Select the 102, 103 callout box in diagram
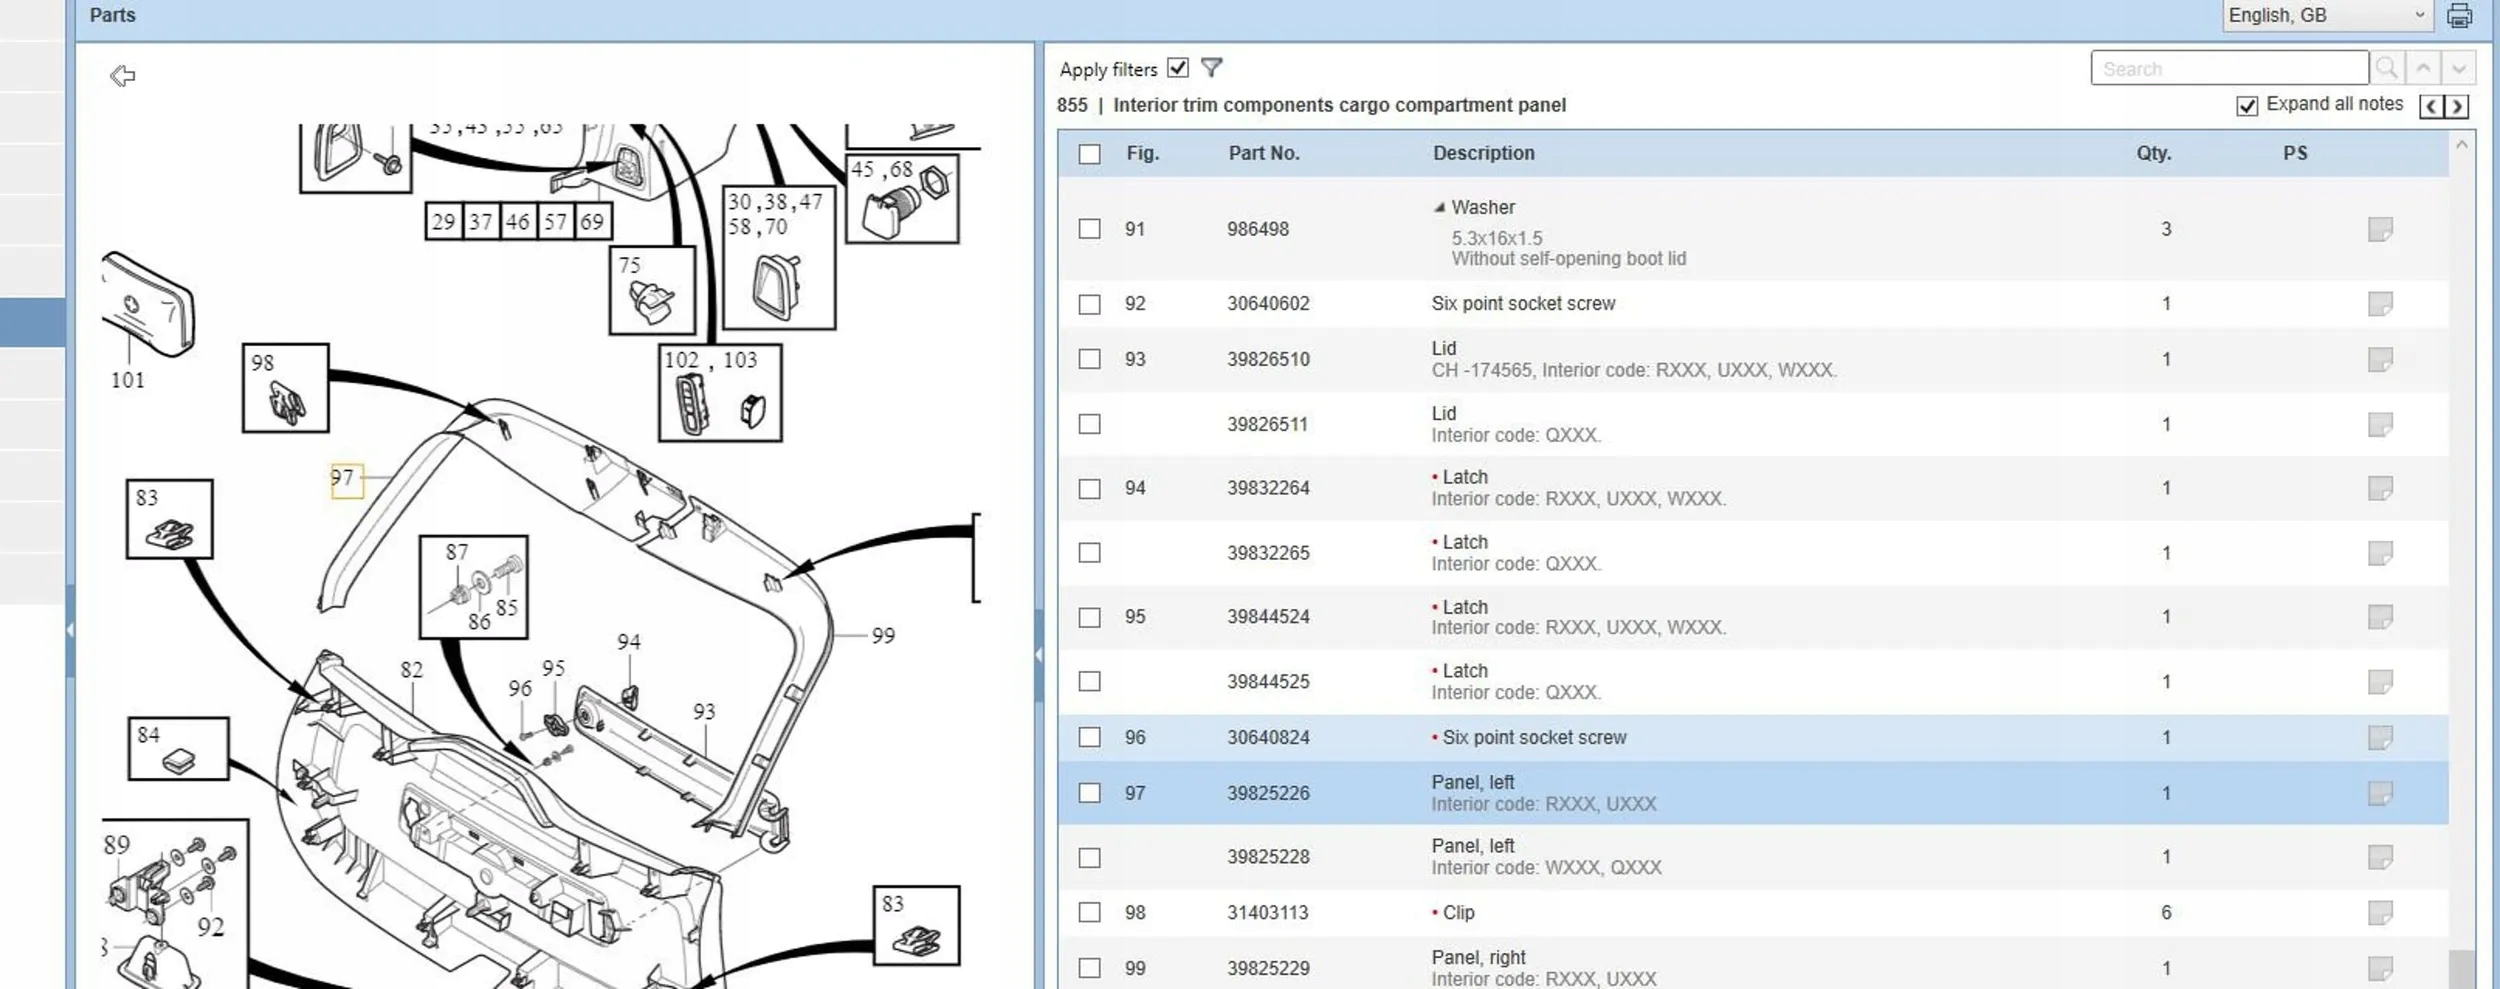 (720, 393)
